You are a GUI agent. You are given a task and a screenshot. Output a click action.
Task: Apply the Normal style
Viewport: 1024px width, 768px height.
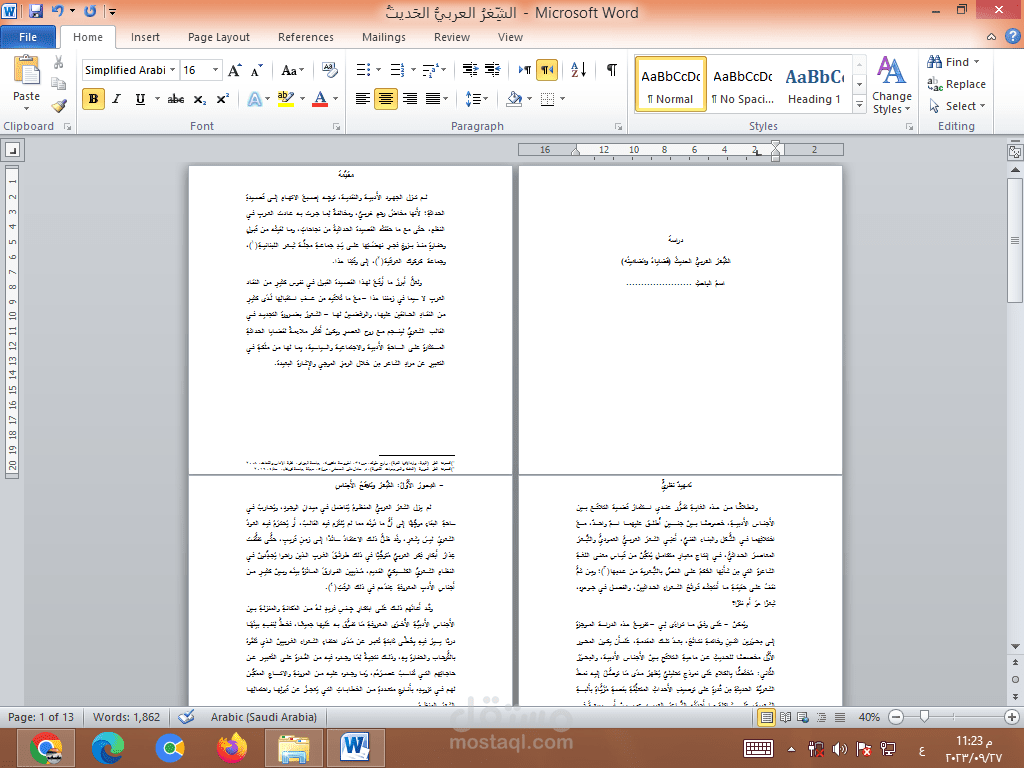click(671, 84)
